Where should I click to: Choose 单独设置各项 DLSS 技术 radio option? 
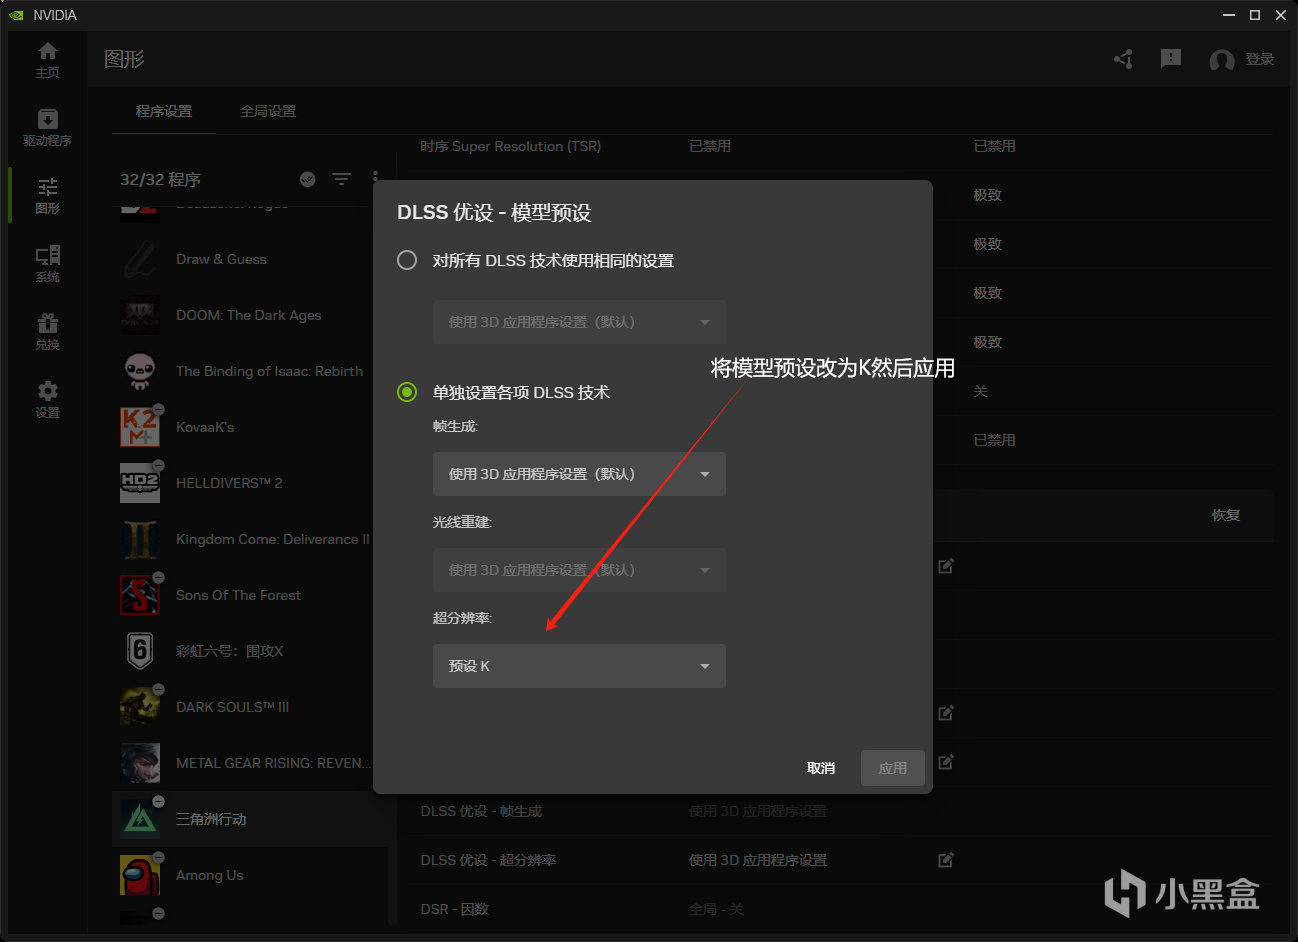coord(407,392)
